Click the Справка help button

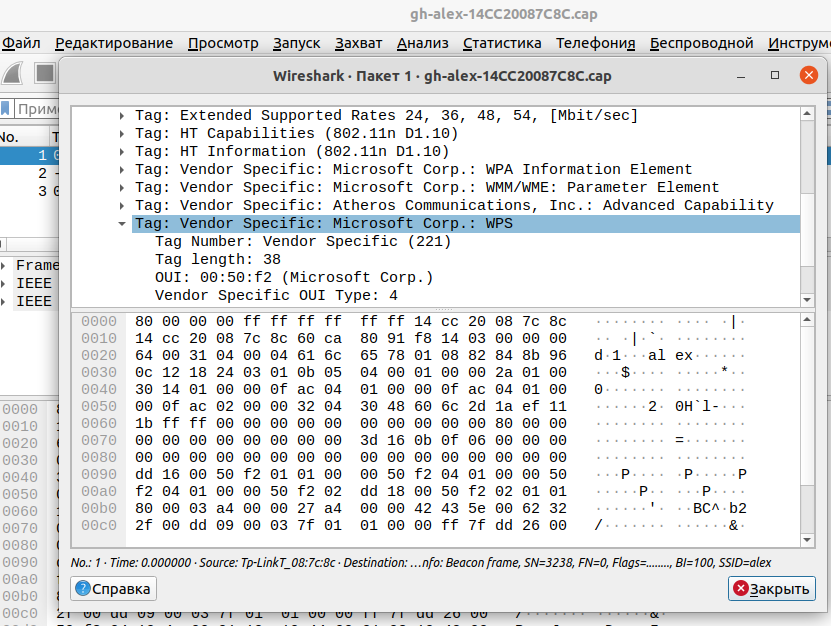113,589
